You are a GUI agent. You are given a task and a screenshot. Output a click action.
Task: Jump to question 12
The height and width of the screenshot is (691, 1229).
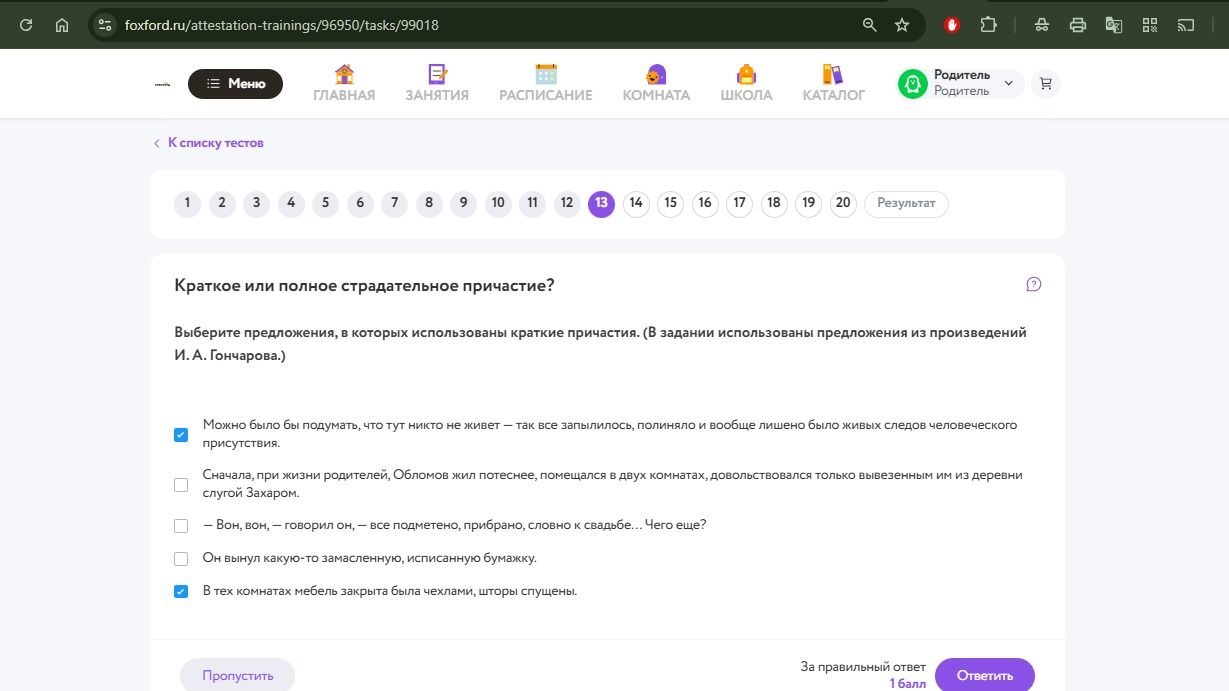567,204
